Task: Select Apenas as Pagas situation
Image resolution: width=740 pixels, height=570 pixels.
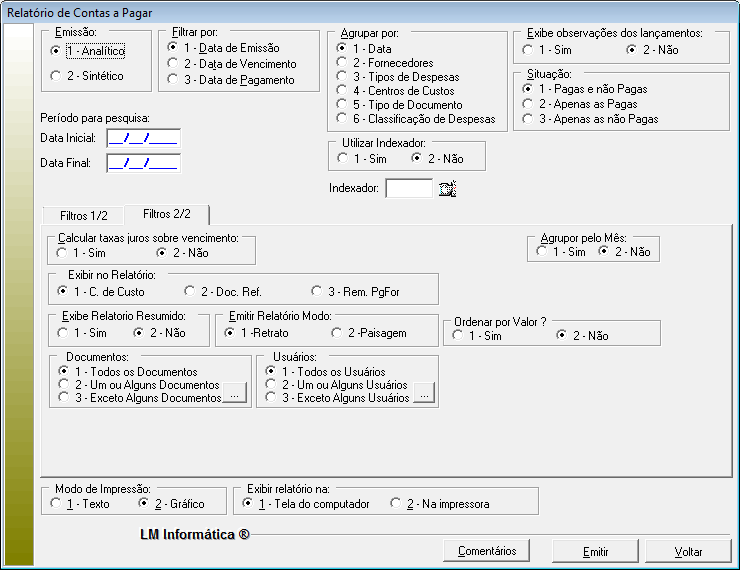Action: [528, 104]
